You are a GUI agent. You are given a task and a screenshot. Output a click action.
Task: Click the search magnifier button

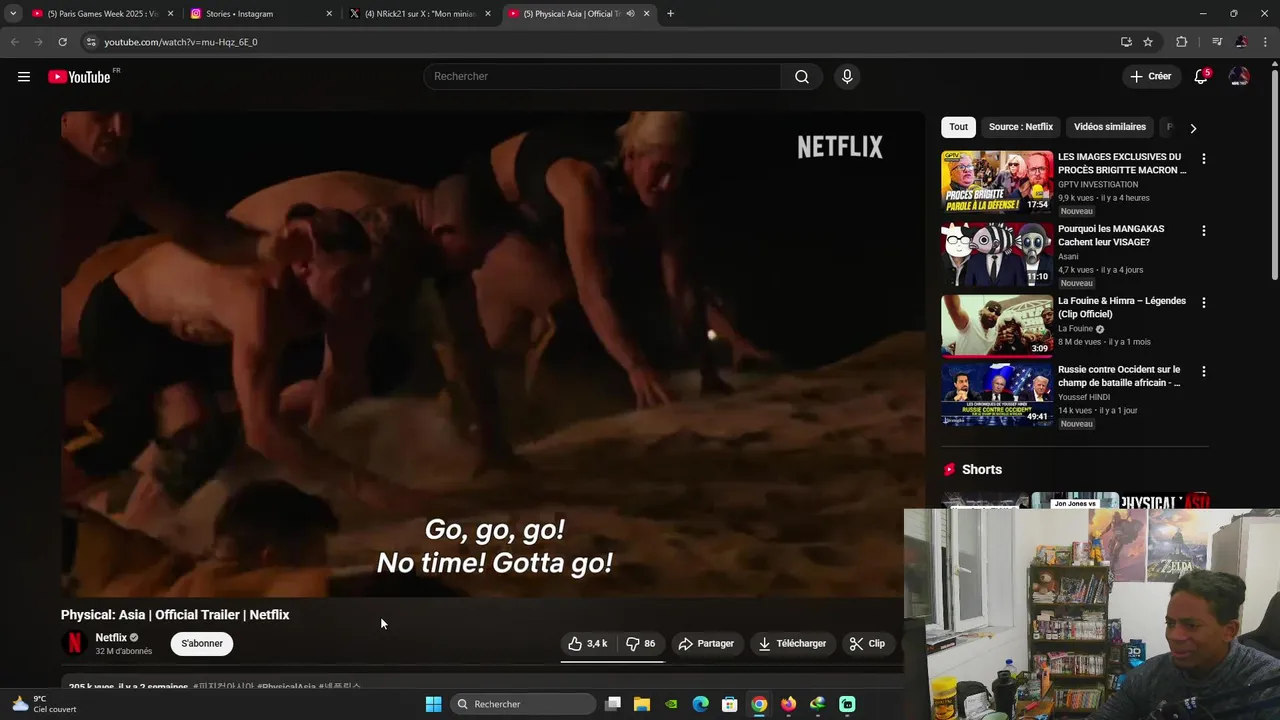802,77
